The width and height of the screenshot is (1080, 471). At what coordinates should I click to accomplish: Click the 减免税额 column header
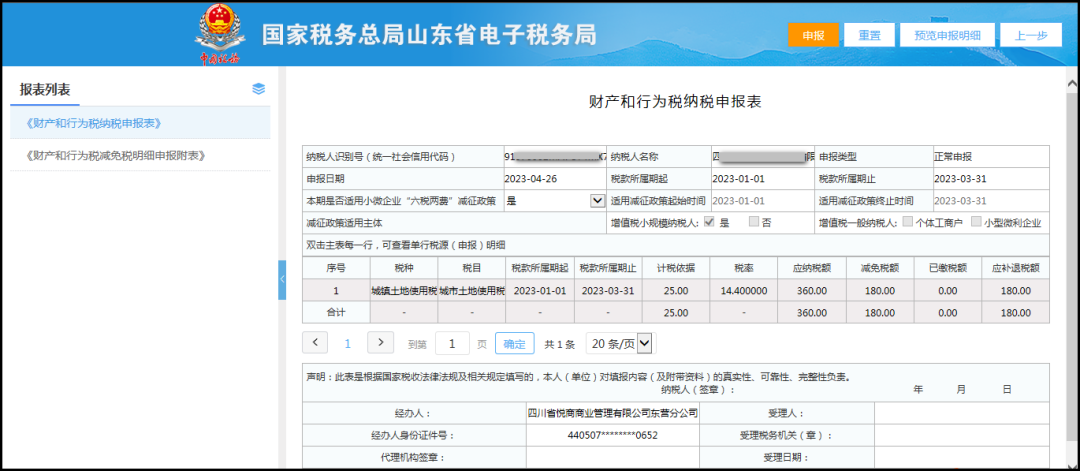879,268
